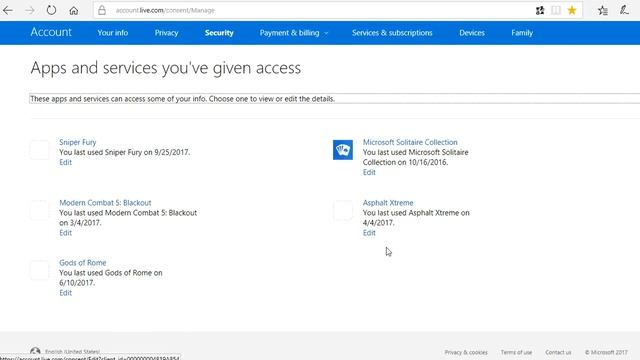This screenshot has width=640, height=360.
Task: Change language via English (United States) link
Action: (x=73, y=351)
